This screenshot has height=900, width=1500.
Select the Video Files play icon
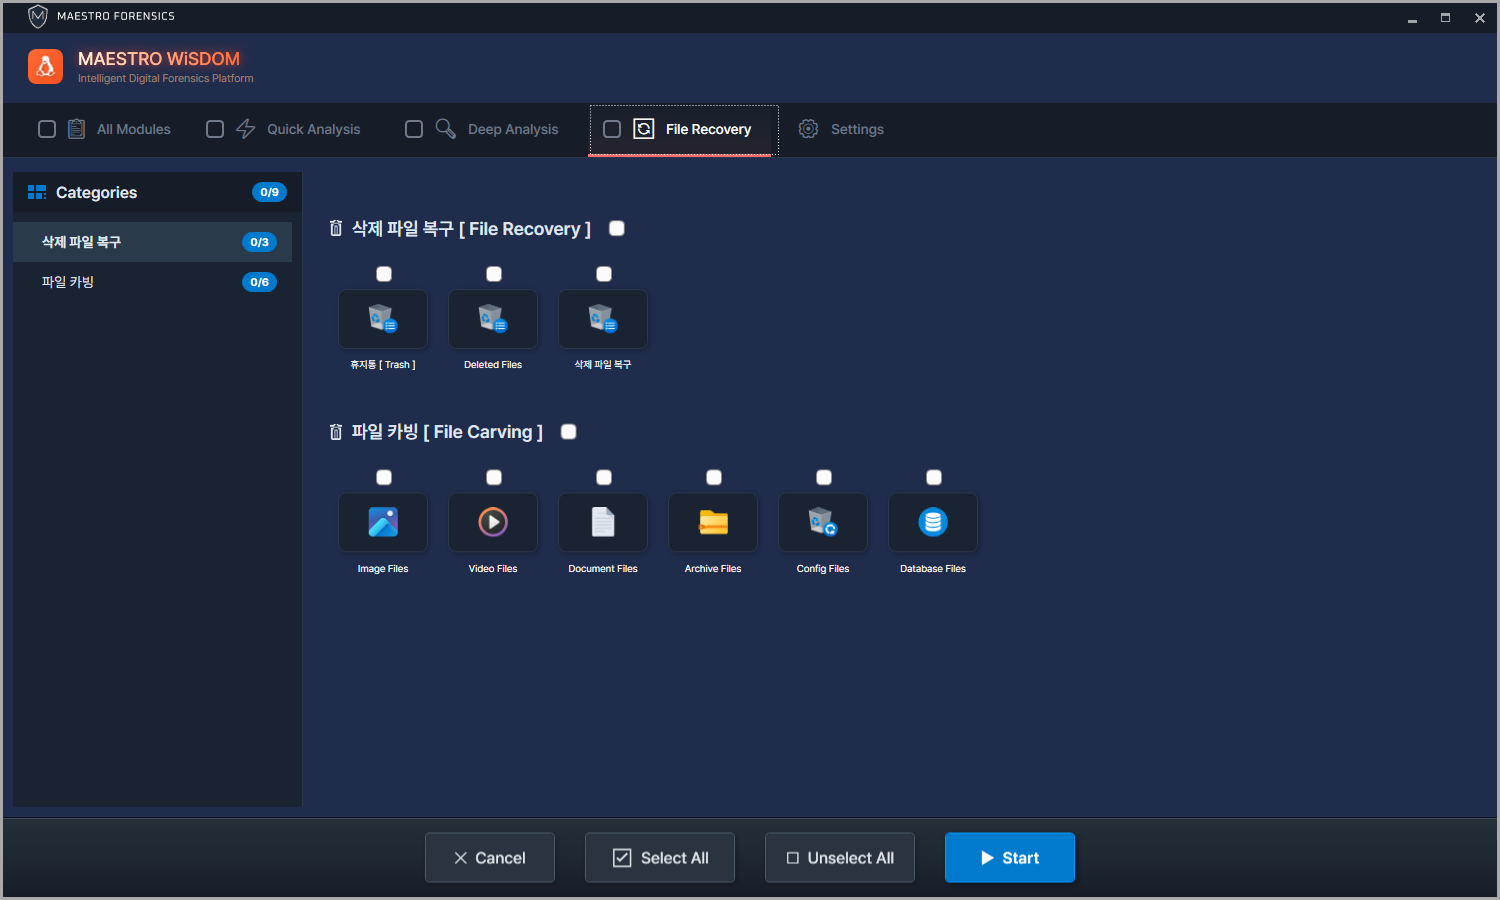[x=493, y=522]
